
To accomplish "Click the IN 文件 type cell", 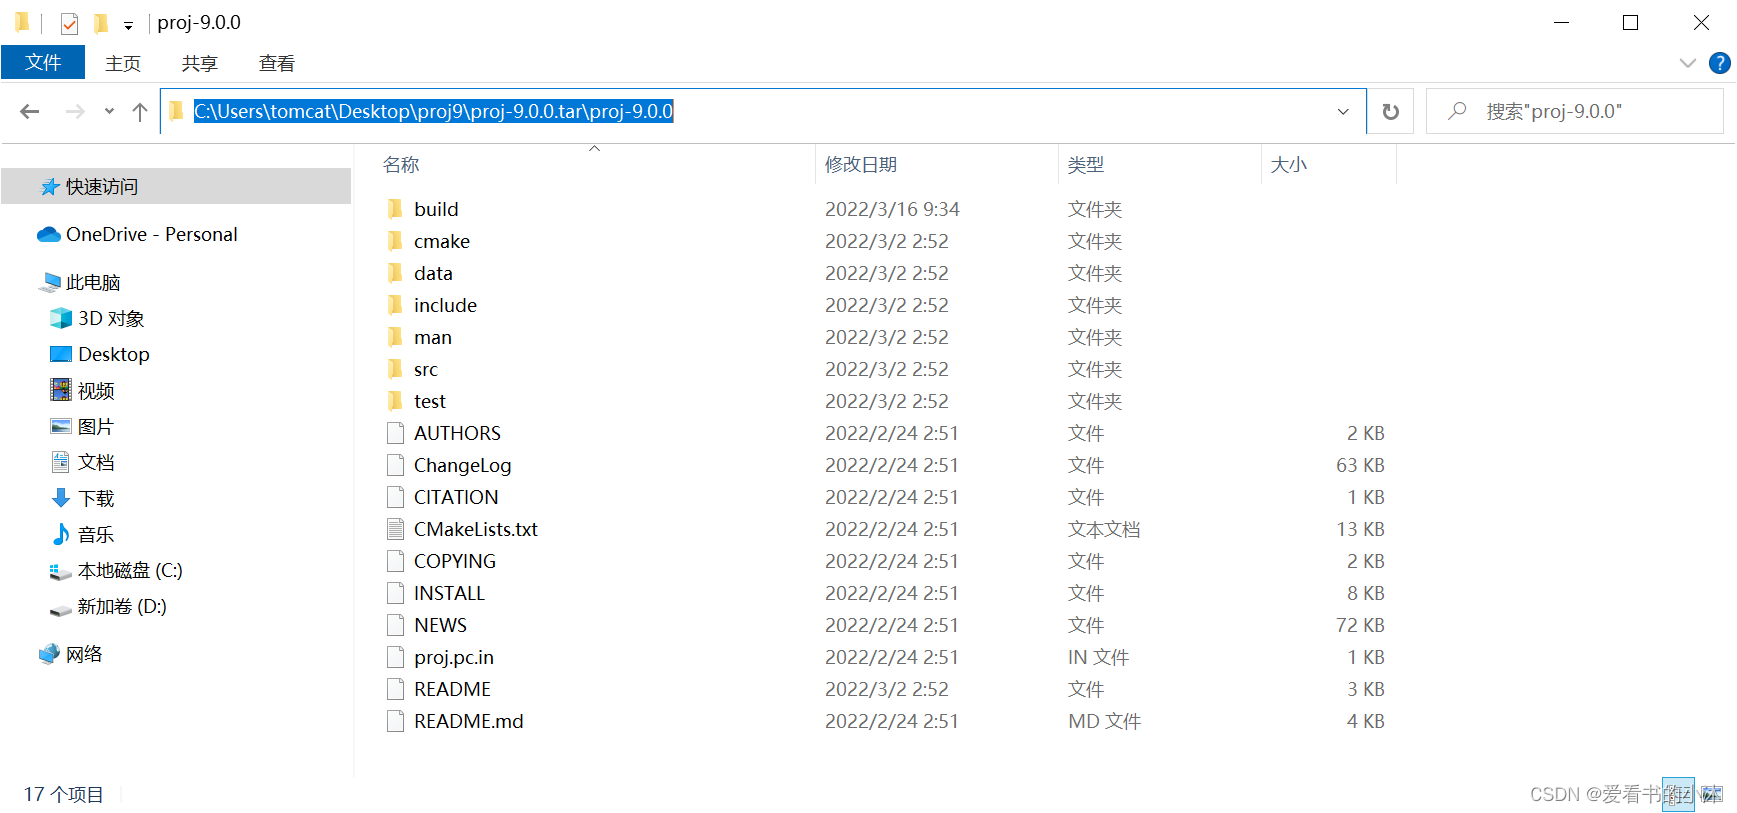I will click(x=1099, y=657).
